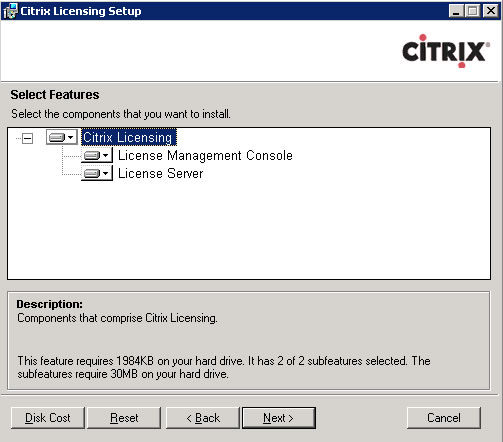Select the Citrix Licensing tree item
This screenshot has width=503, height=442.
pos(128,137)
